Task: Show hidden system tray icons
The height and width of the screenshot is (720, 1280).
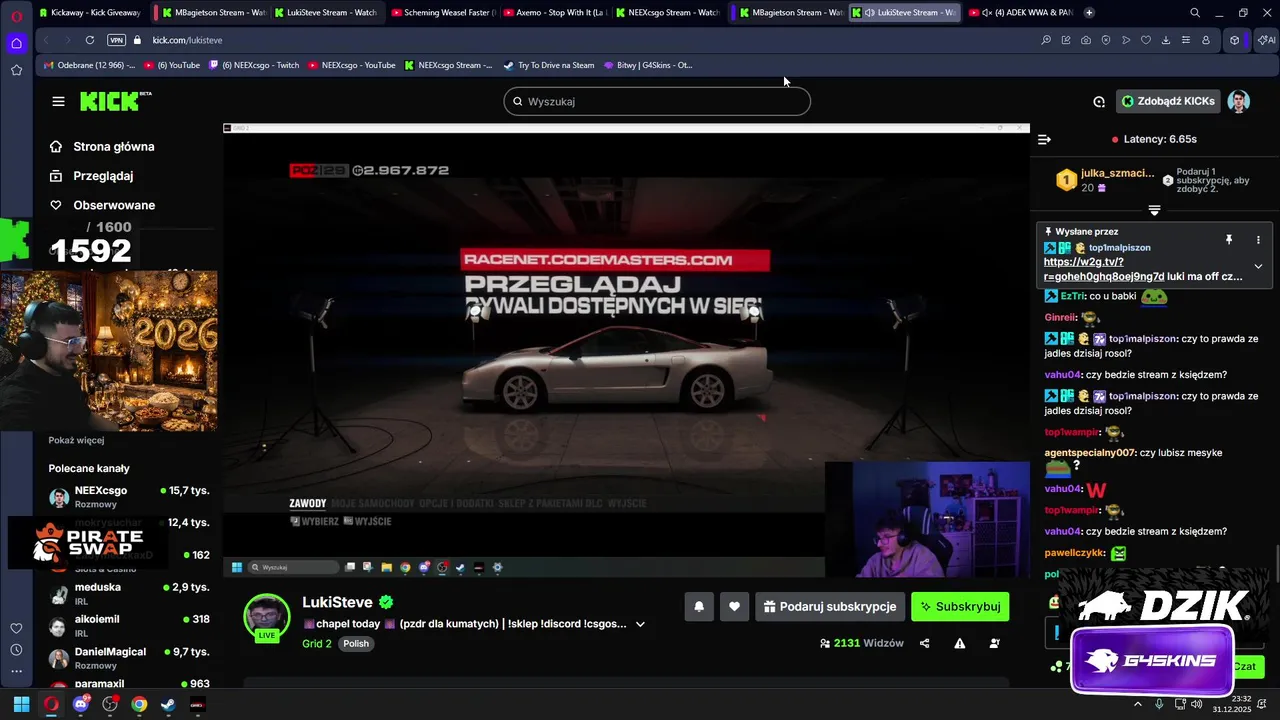Action: pos(1138,704)
